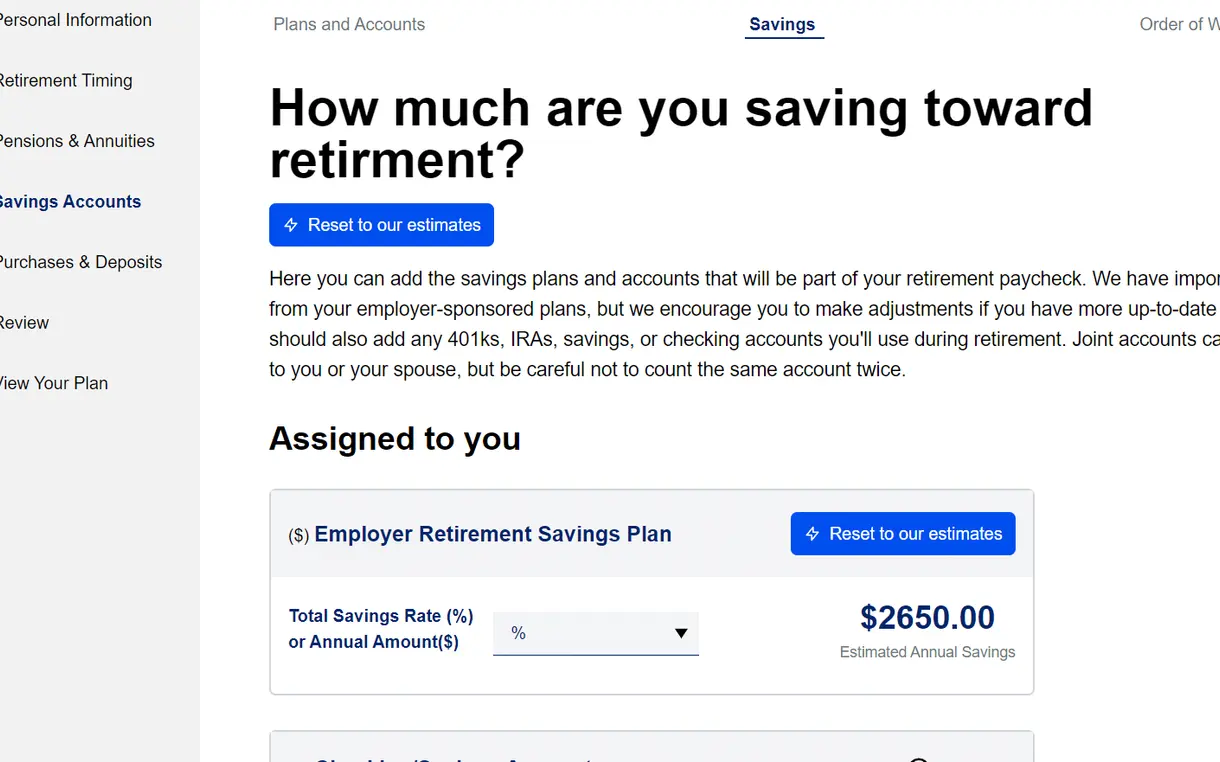Navigate to Pensions & Annuities
The image size is (1220, 762).
[77, 141]
